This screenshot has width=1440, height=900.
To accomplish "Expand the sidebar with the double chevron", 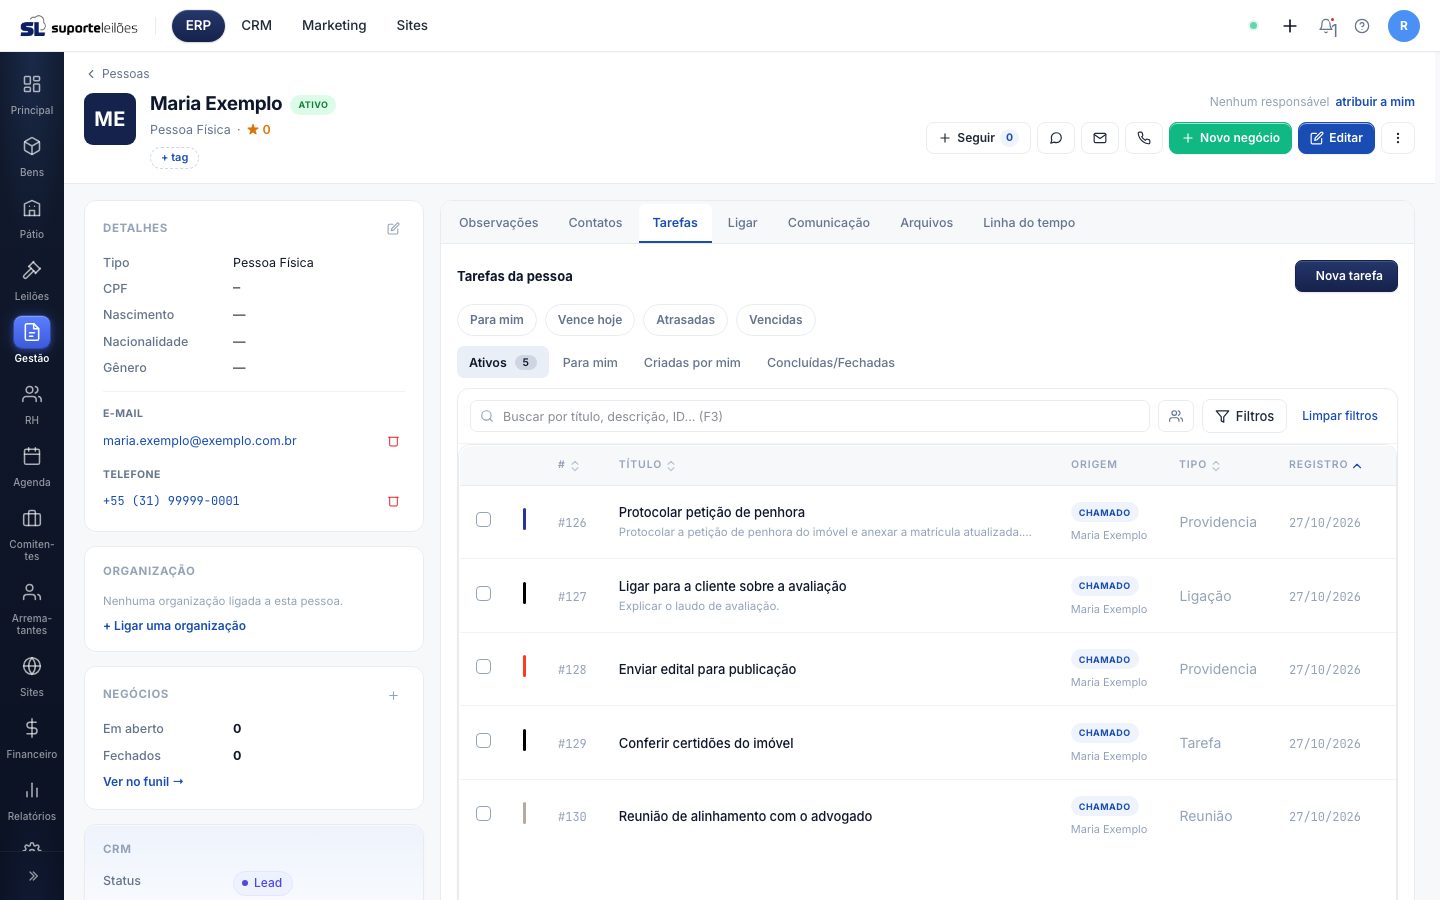I will (32, 876).
